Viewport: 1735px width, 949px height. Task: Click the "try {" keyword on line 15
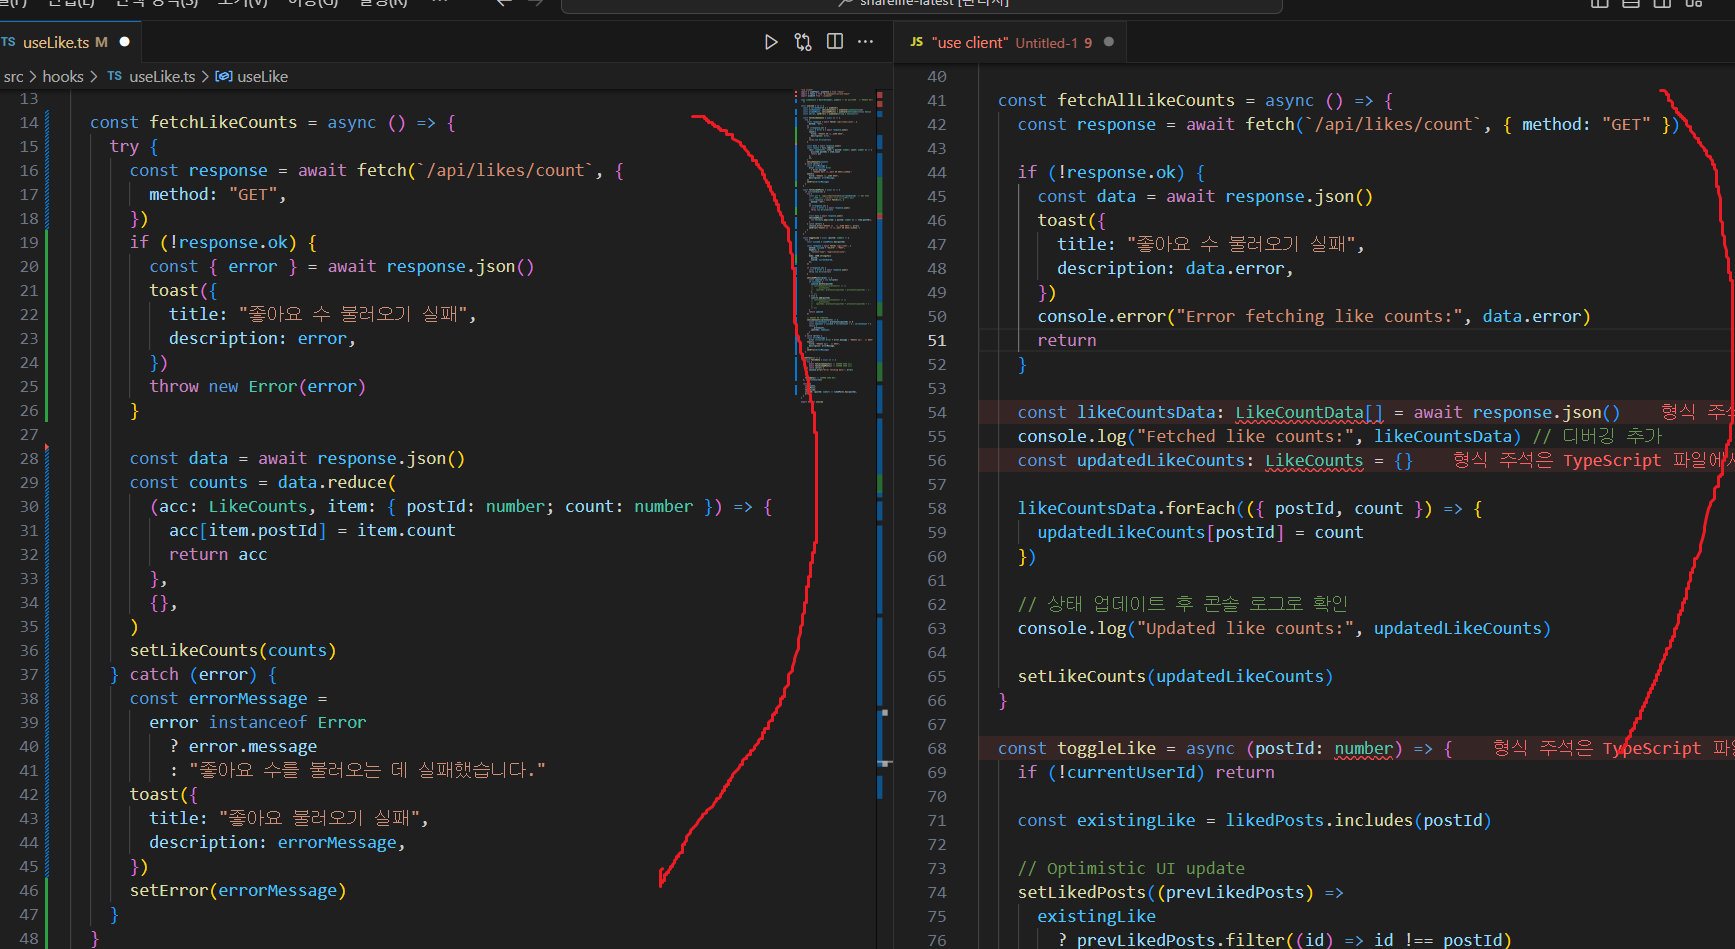point(133,146)
